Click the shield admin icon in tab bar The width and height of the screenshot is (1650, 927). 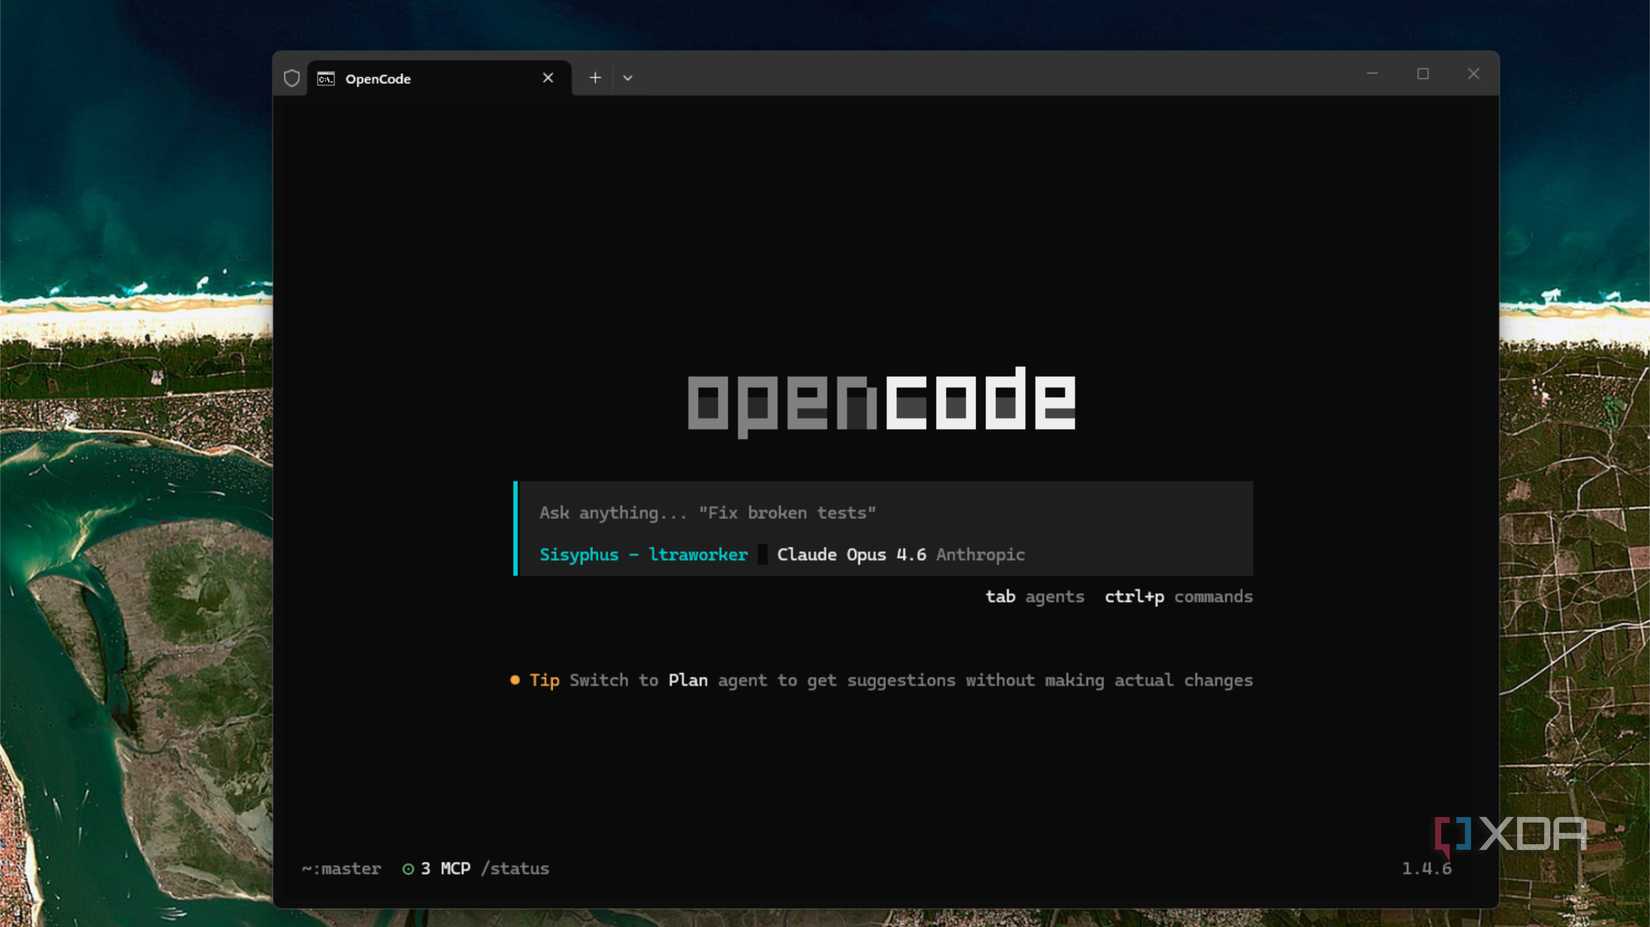click(x=293, y=77)
